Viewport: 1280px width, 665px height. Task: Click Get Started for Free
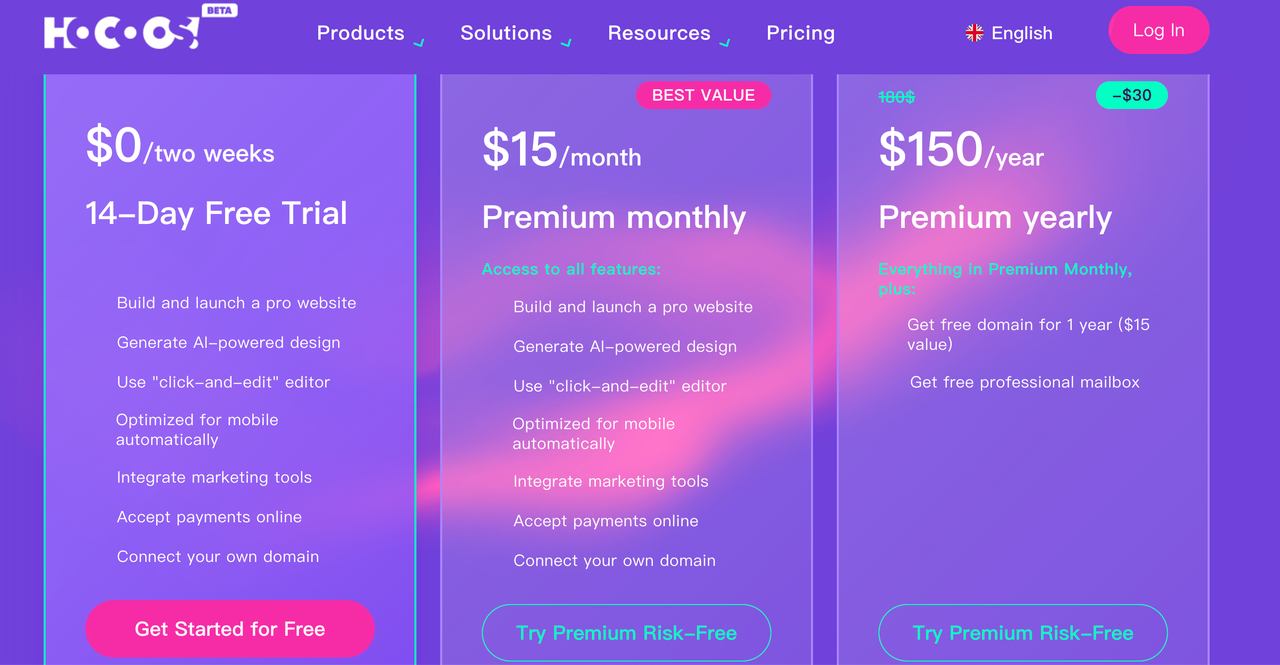(x=229, y=628)
